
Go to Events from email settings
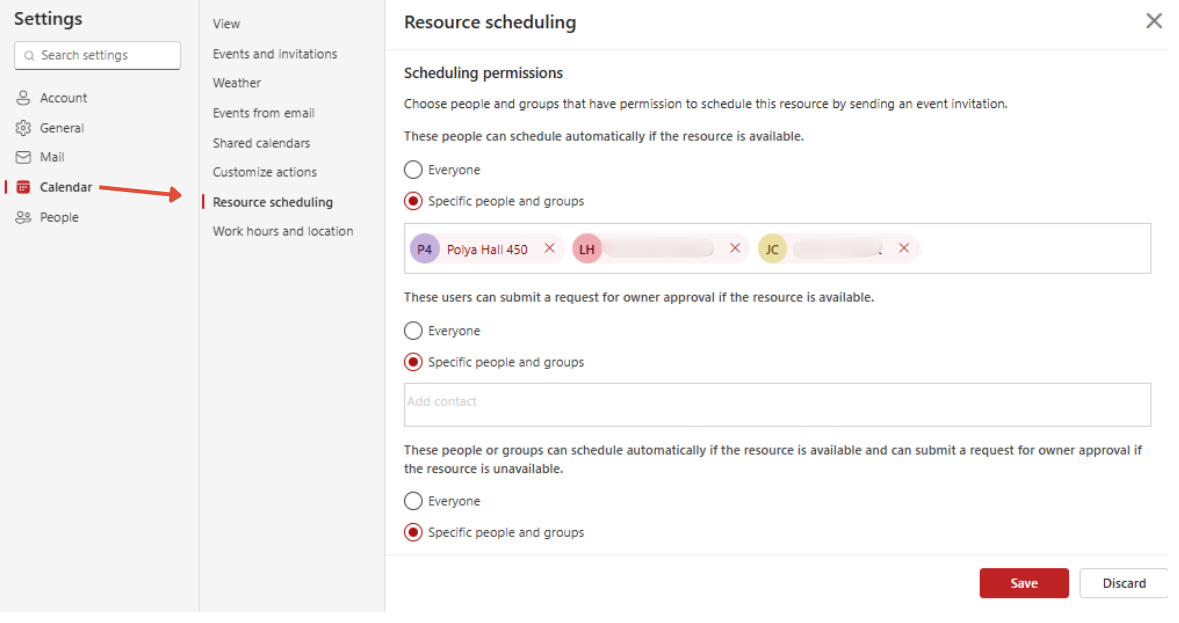pos(263,113)
